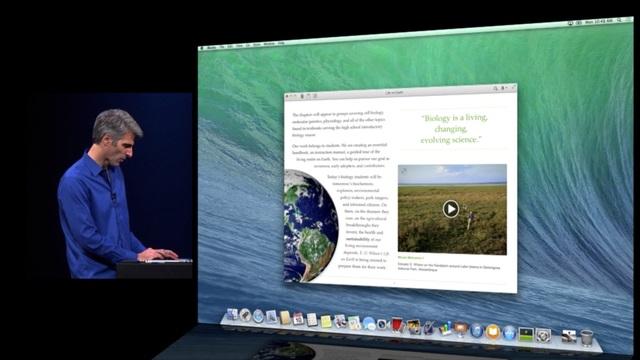Open Spotlight search in the menu bar
The height and width of the screenshot is (360, 640).
coord(619,20)
